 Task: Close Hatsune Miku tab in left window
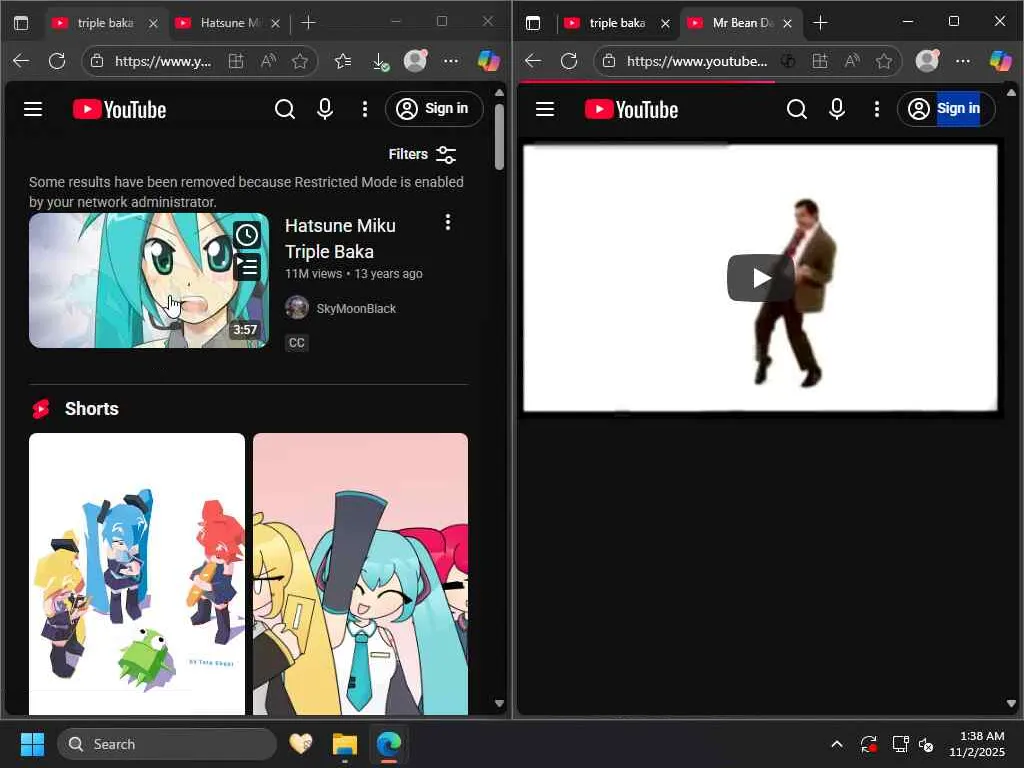click(x=276, y=24)
